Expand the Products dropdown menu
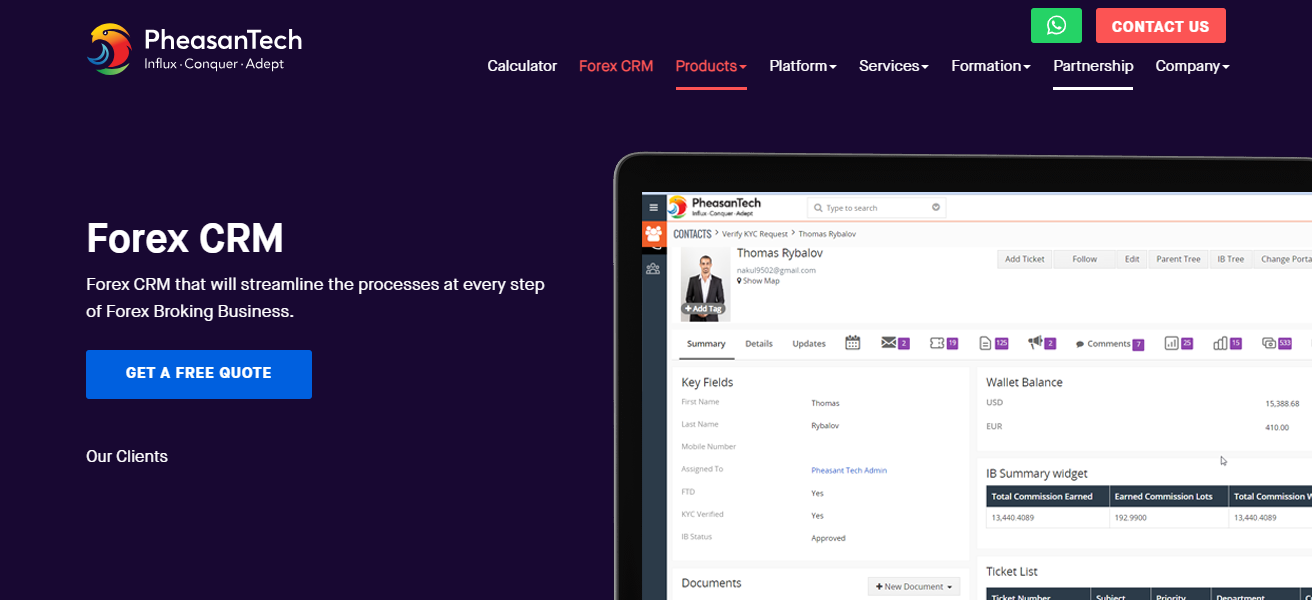The height and width of the screenshot is (600, 1312). tap(710, 66)
